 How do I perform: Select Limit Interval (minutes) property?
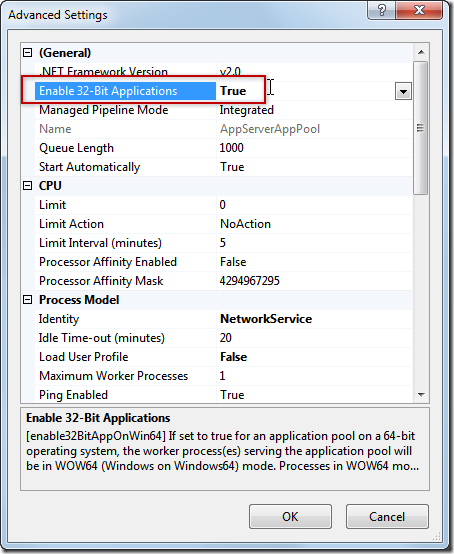pos(100,243)
